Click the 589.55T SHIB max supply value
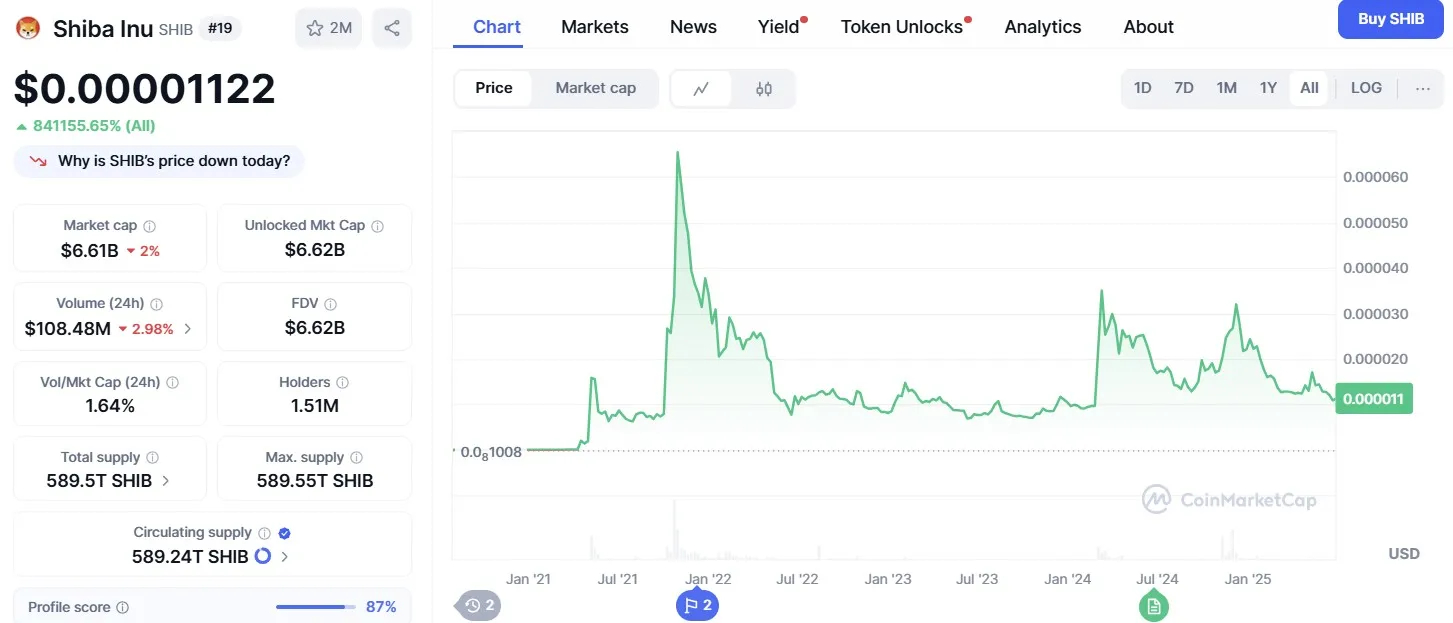 point(314,481)
